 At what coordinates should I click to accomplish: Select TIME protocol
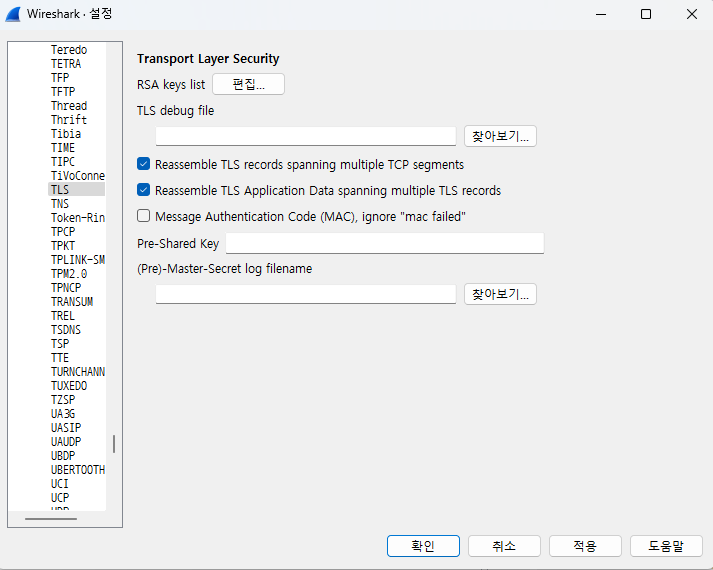63,148
